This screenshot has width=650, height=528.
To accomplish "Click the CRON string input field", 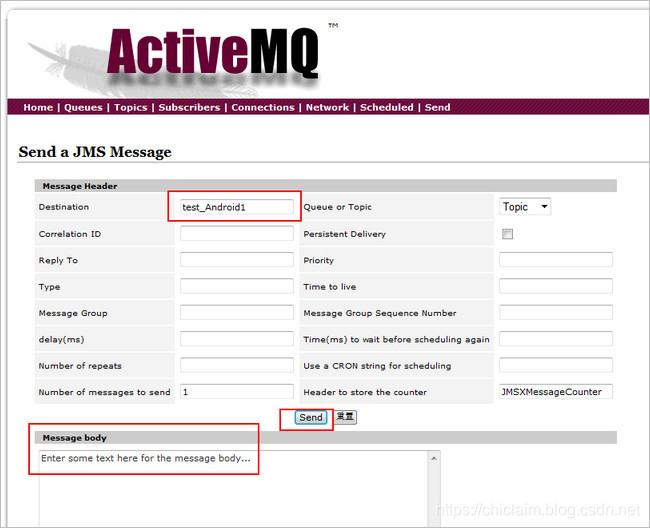I will (556, 365).
